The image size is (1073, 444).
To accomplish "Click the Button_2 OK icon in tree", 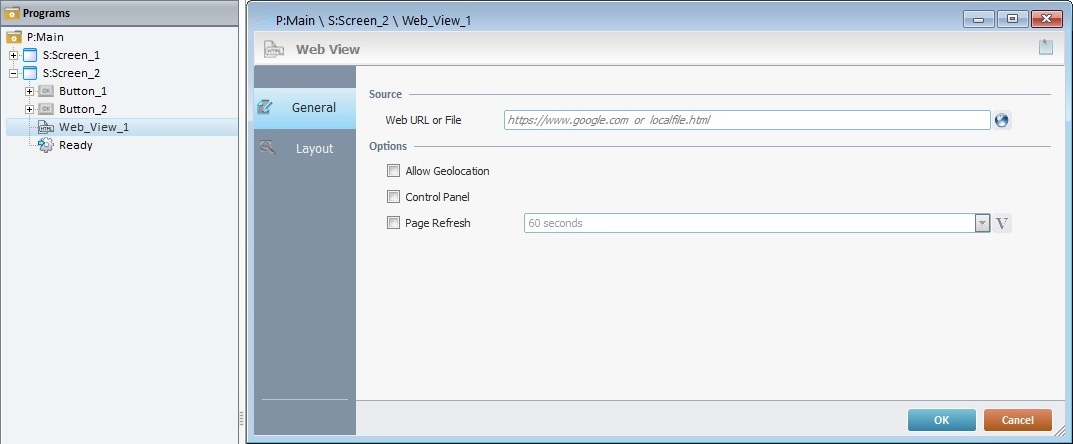I will pyautogui.click(x=45, y=109).
